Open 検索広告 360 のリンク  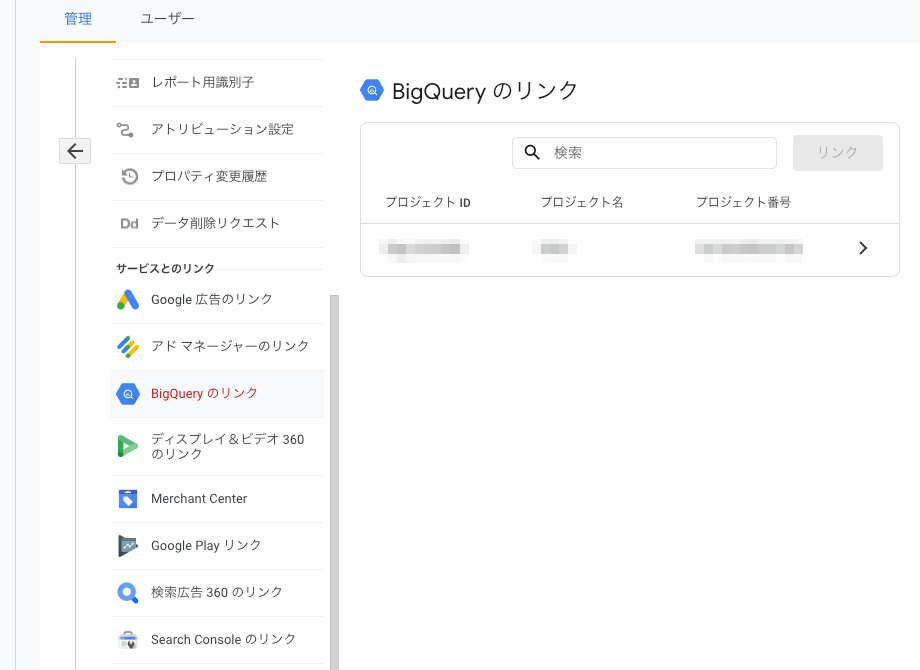(x=217, y=593)
